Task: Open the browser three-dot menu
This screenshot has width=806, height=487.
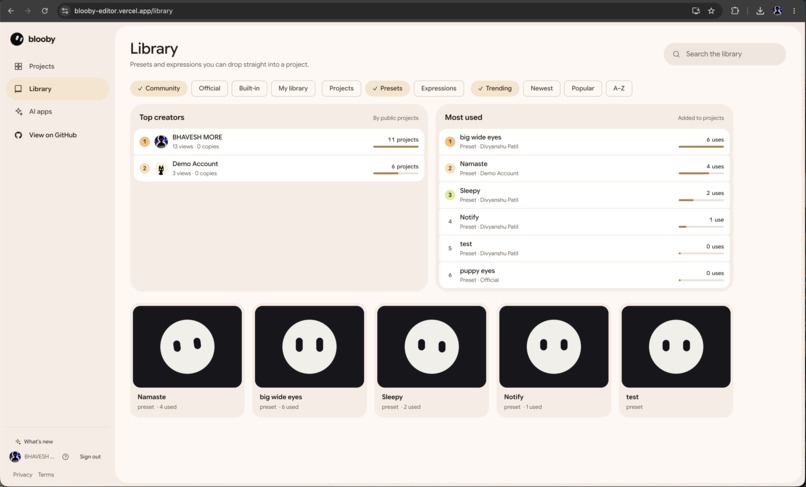Action: [x=794, y=11]
